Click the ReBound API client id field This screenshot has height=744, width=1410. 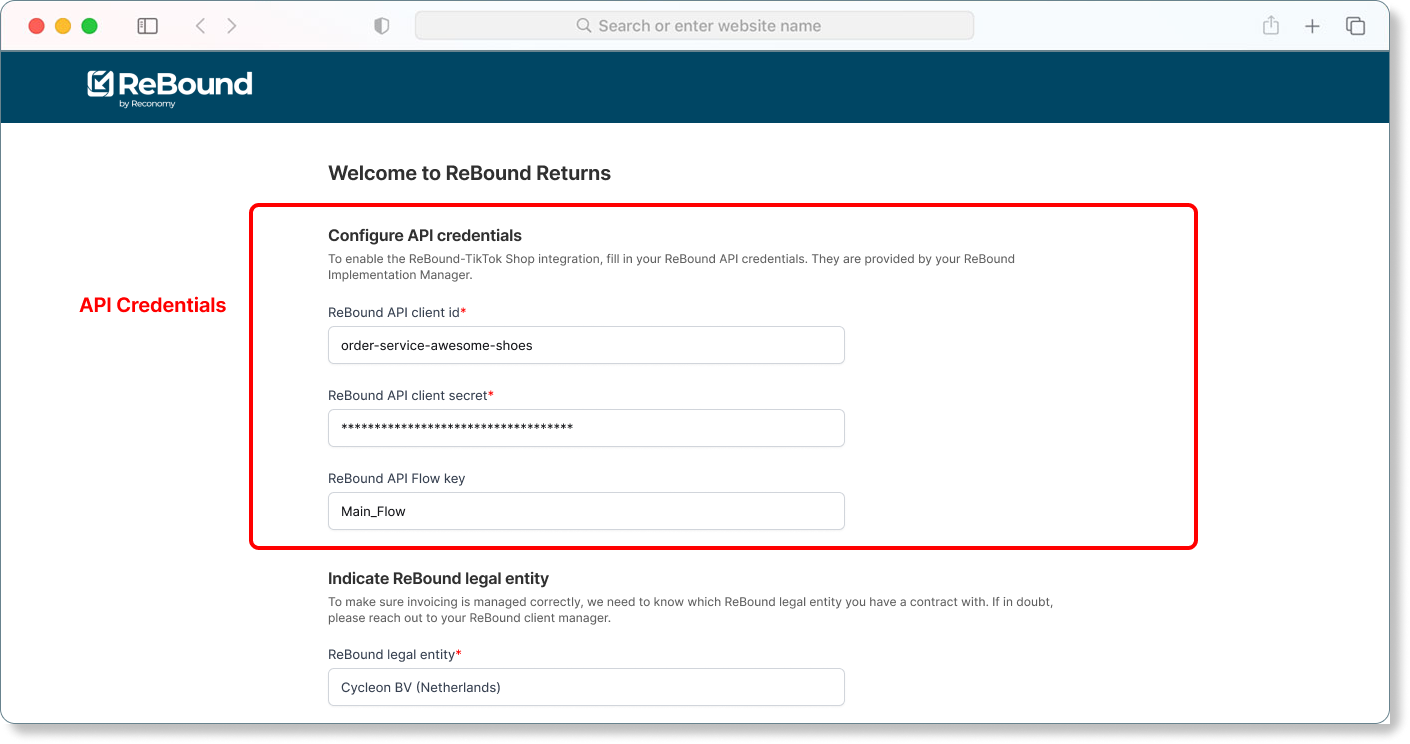586,345
